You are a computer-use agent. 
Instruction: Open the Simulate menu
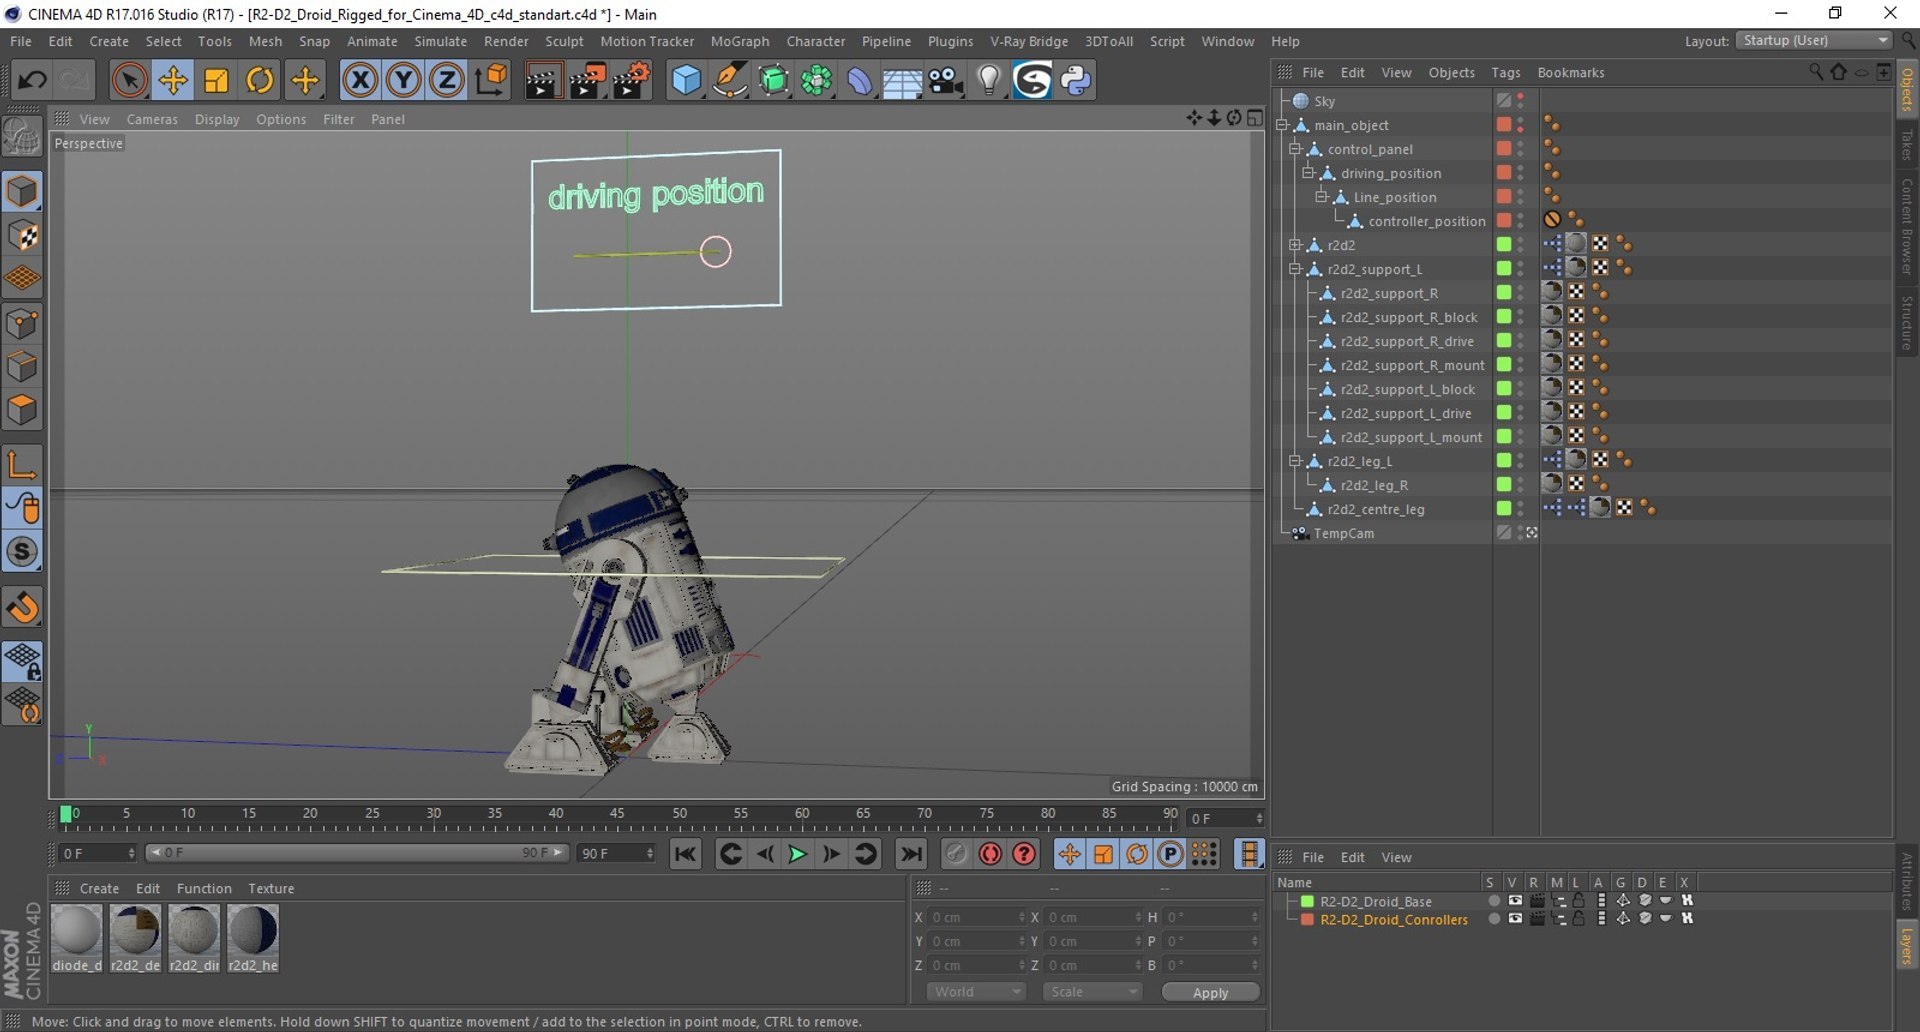[441, 41]
